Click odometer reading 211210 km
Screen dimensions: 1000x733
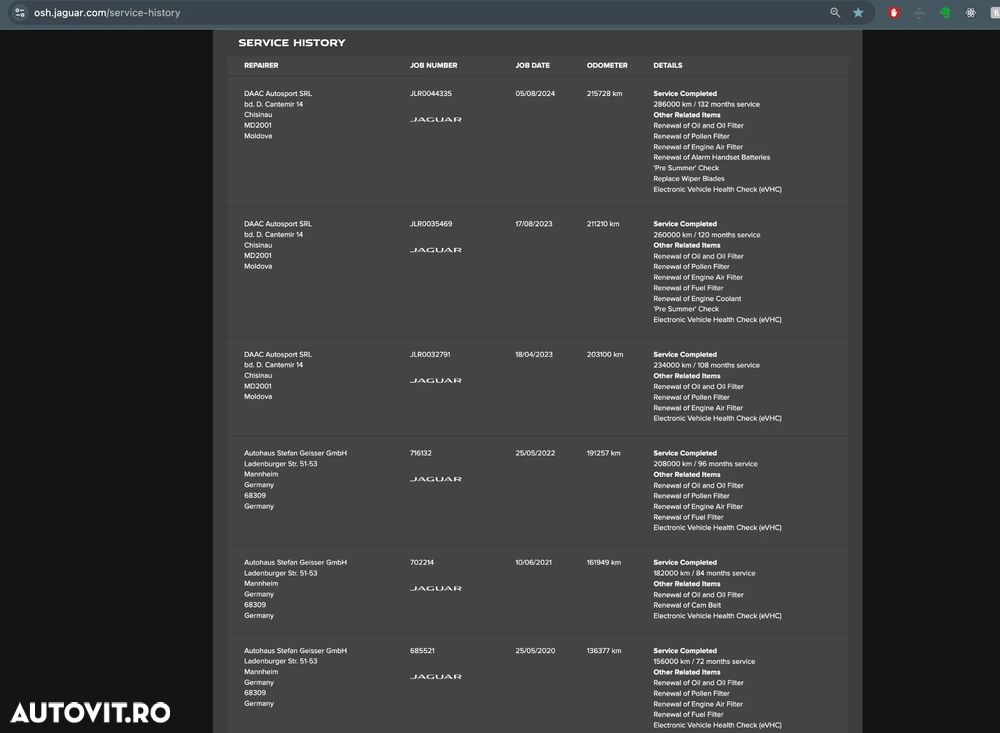603,224
